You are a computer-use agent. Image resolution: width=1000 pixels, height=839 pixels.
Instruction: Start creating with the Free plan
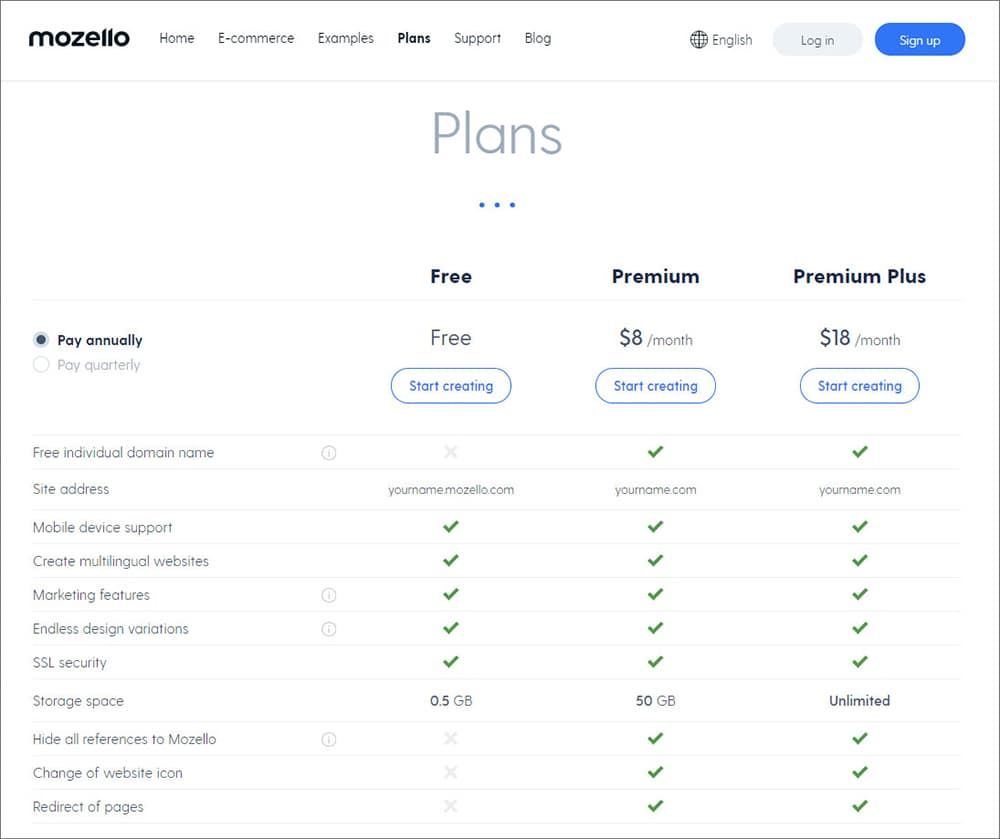[451, 386]
